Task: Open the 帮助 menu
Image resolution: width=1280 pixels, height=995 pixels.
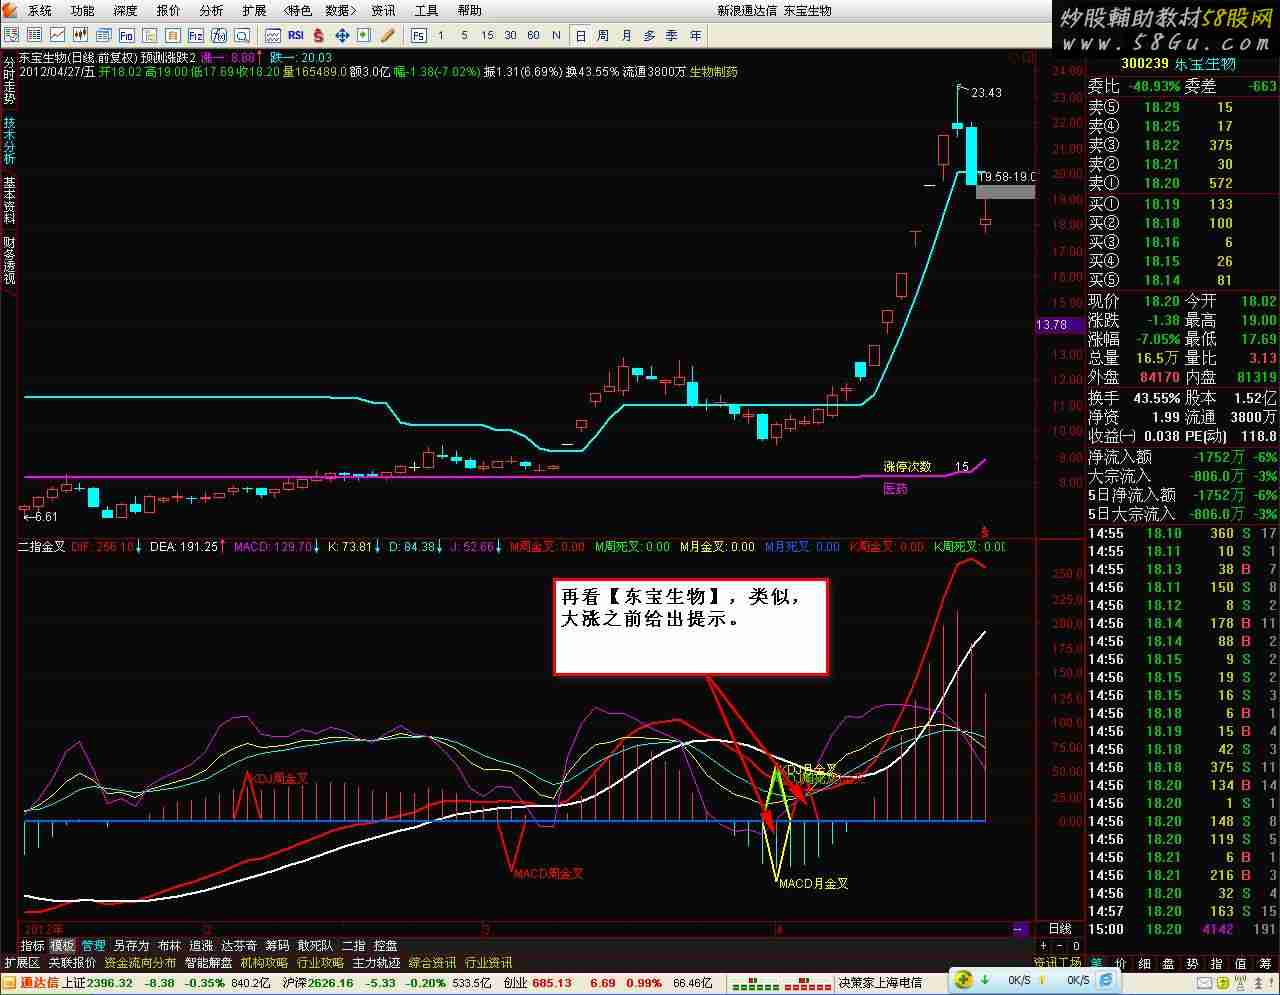Action: 469,10
